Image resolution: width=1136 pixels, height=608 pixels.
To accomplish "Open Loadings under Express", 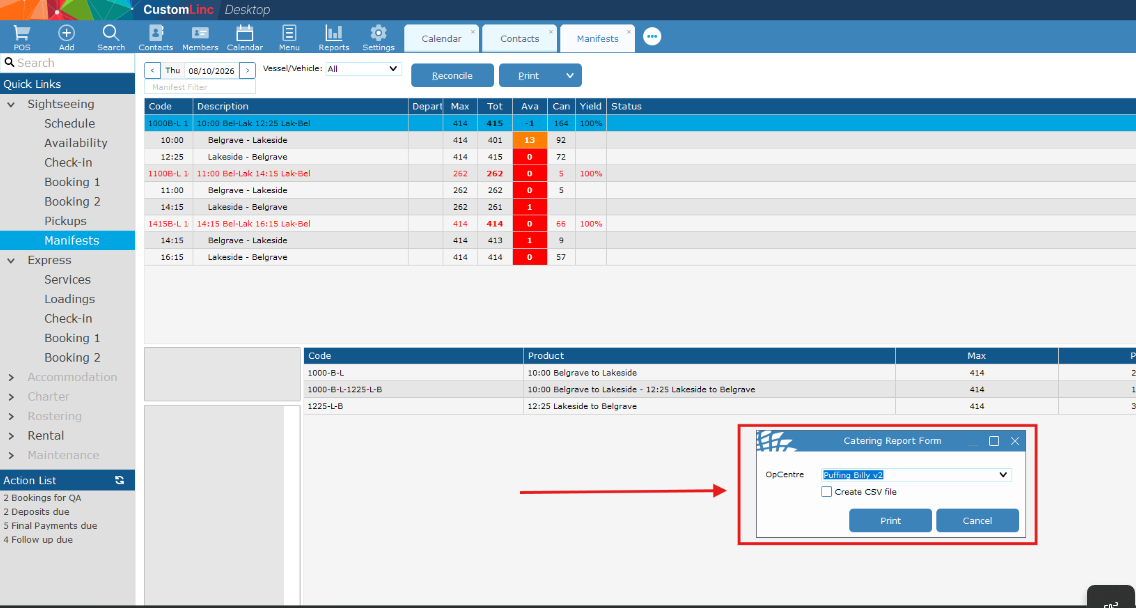I will tap(70, 299).
